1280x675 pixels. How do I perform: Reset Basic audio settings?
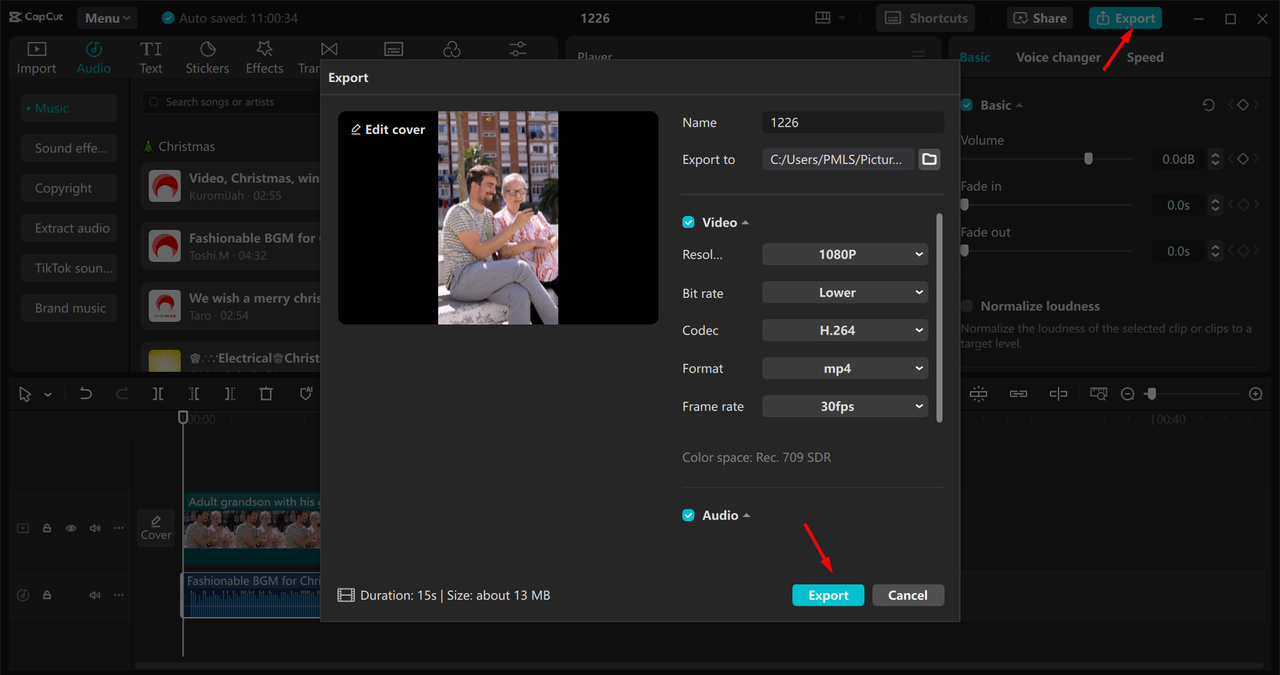1208,105
